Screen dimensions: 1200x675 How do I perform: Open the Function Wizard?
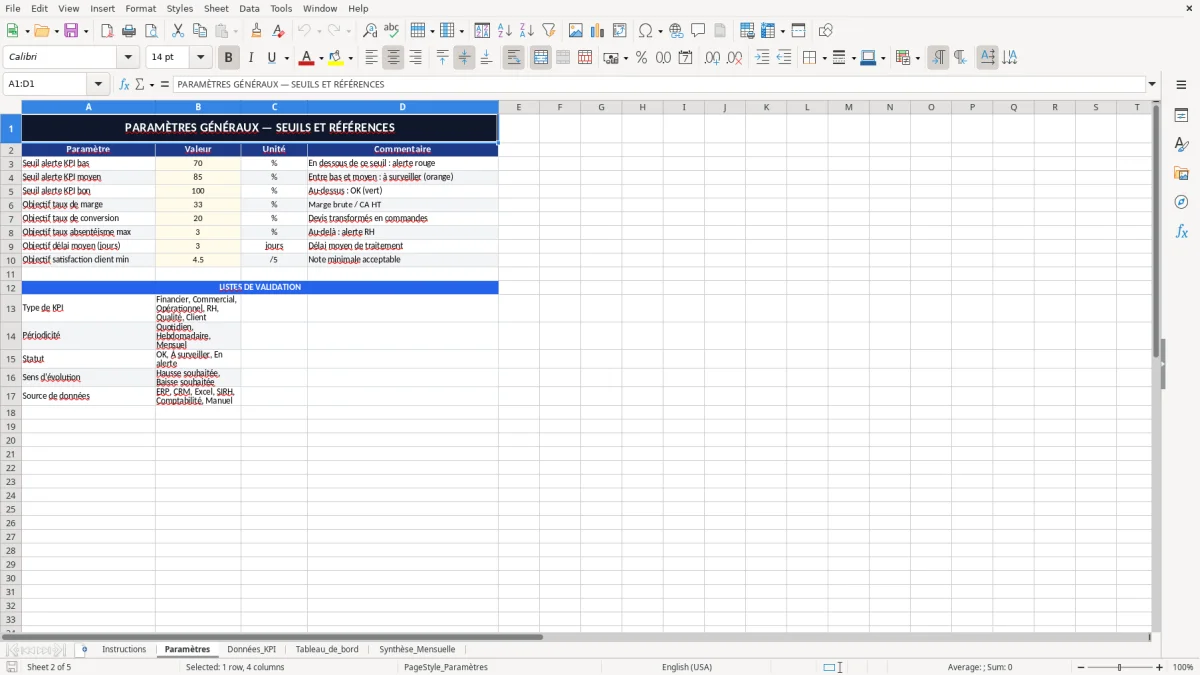pos(125,84)
